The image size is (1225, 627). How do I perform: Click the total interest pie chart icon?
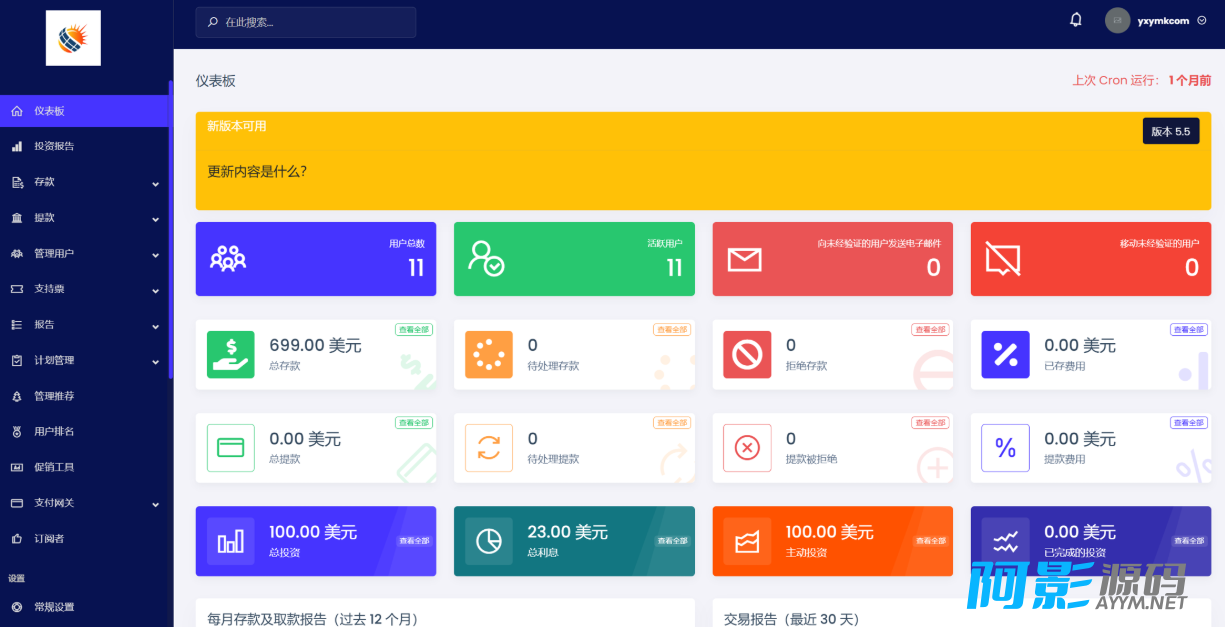(489, 541)
